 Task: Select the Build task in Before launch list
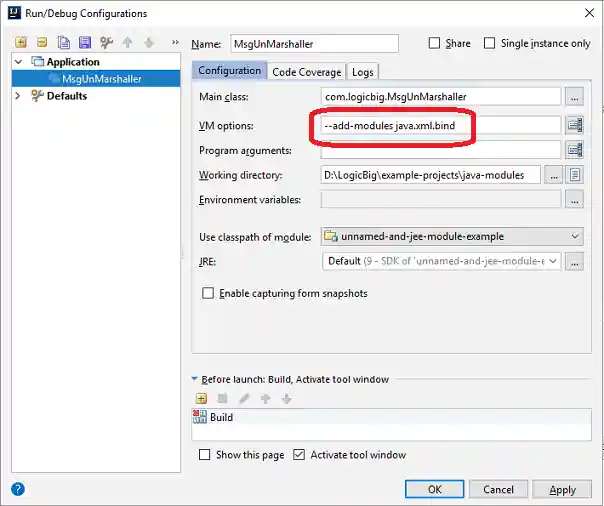point(391,417)
